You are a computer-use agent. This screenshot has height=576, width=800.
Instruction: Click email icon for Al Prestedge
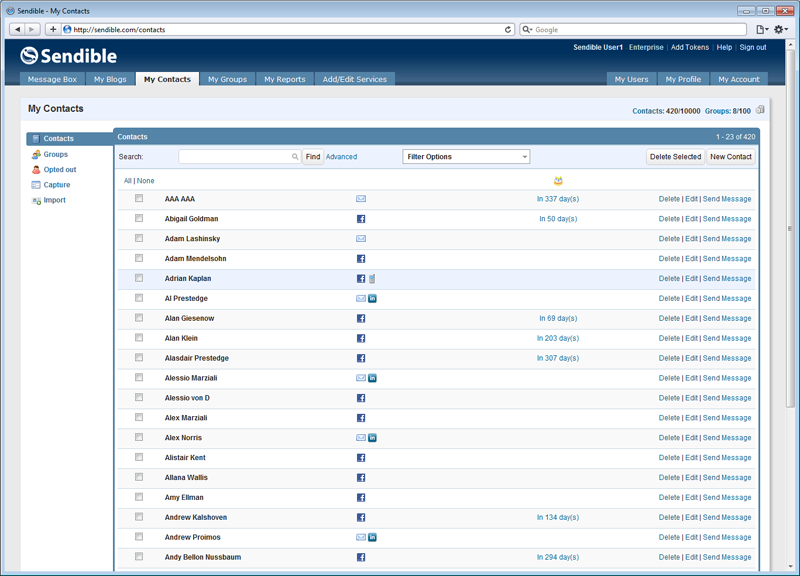pos(361,298)
